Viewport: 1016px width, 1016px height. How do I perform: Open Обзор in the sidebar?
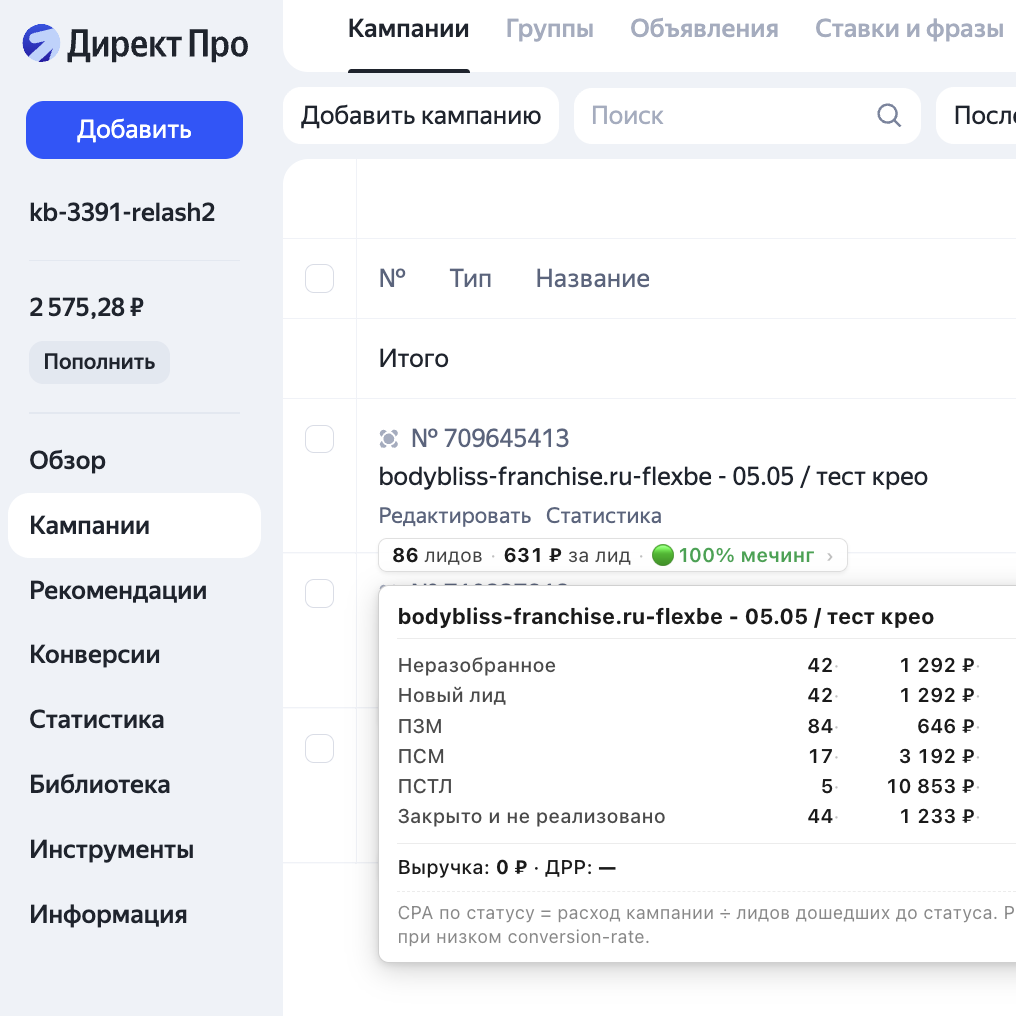click(x=67, y=461)
